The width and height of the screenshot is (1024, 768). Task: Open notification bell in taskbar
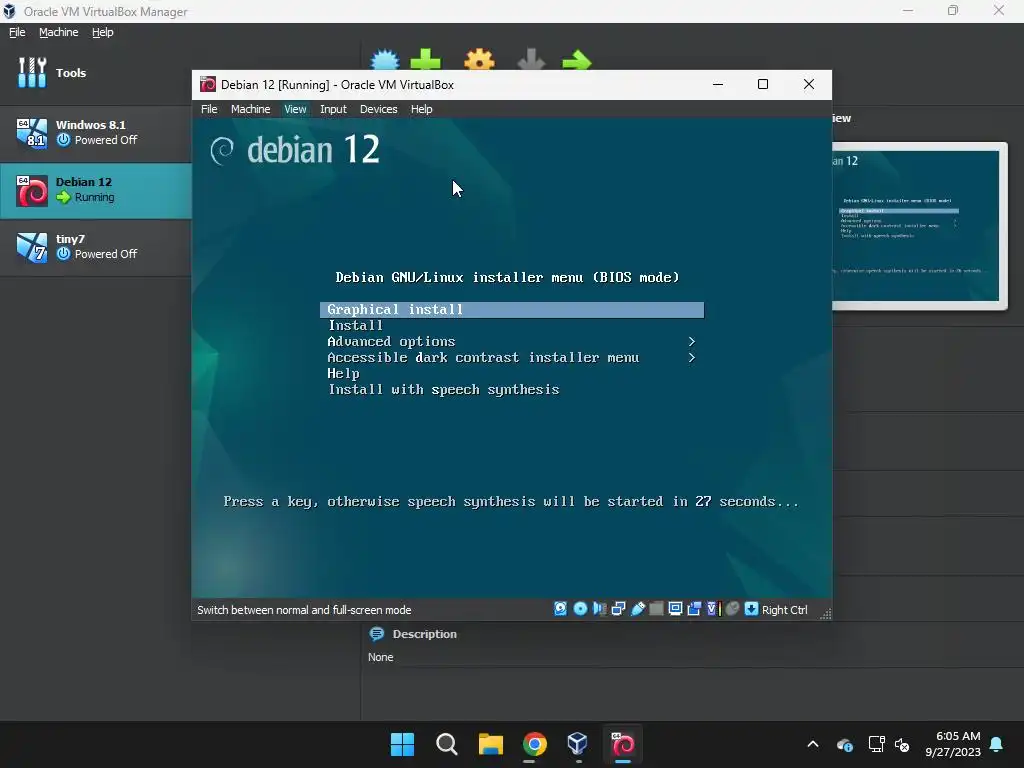click(997, 744)
